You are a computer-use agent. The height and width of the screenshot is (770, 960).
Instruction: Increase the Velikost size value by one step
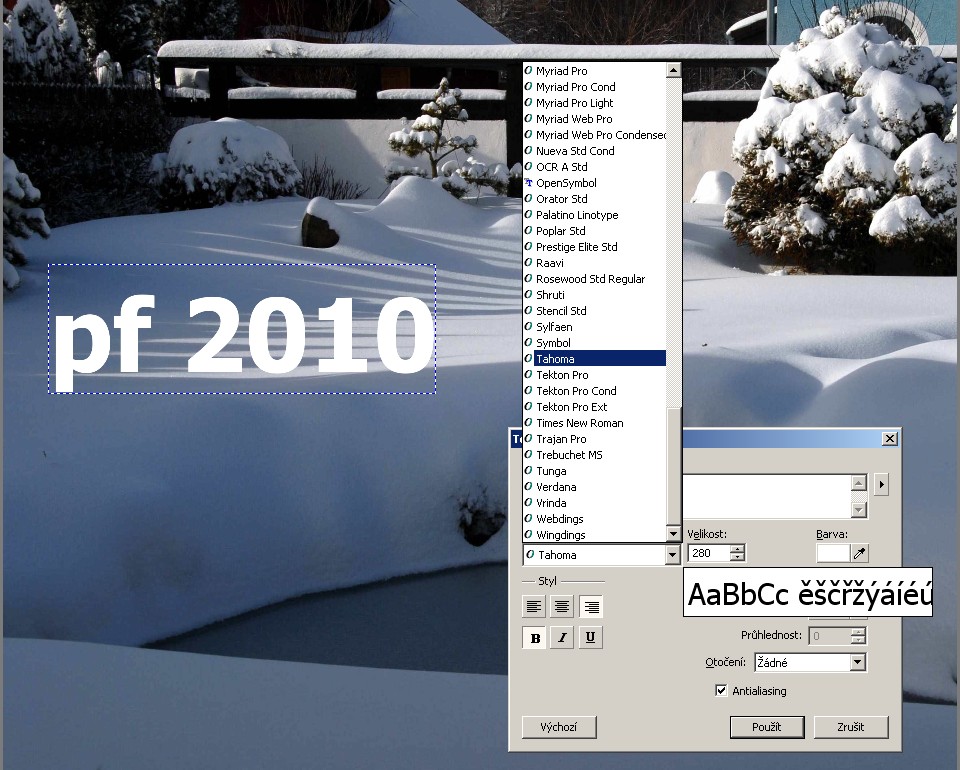pos(738,549)
